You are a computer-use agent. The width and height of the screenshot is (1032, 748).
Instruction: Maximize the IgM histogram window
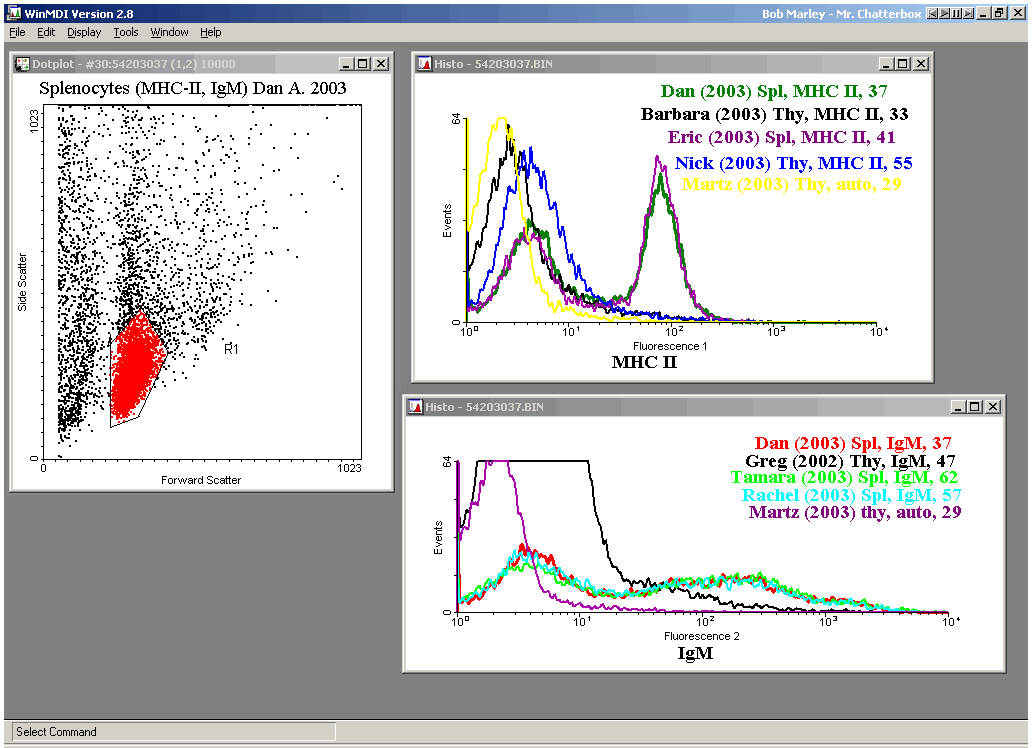975,407
